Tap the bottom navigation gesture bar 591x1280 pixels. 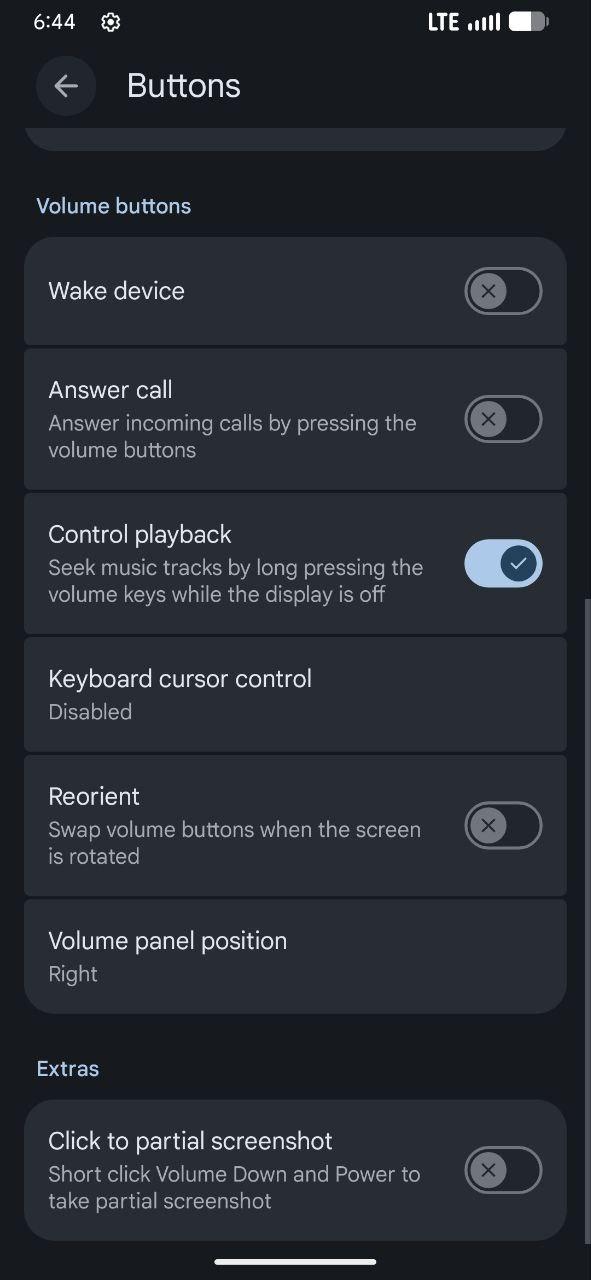[x=295, y=1261]
